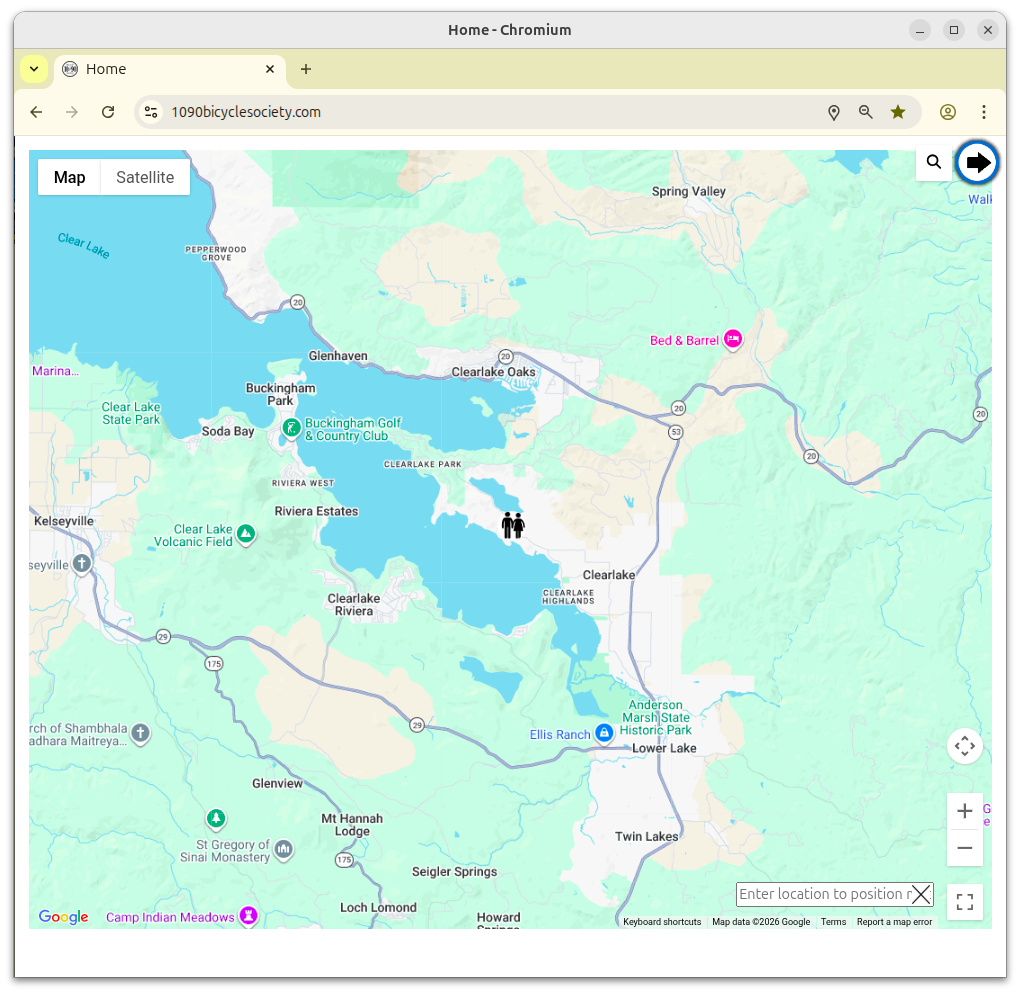The width and height of the screenshot is (1020, 994).
Task: Open map camera controls compass button
Action: pyautogui.click(x=964, y=746)
